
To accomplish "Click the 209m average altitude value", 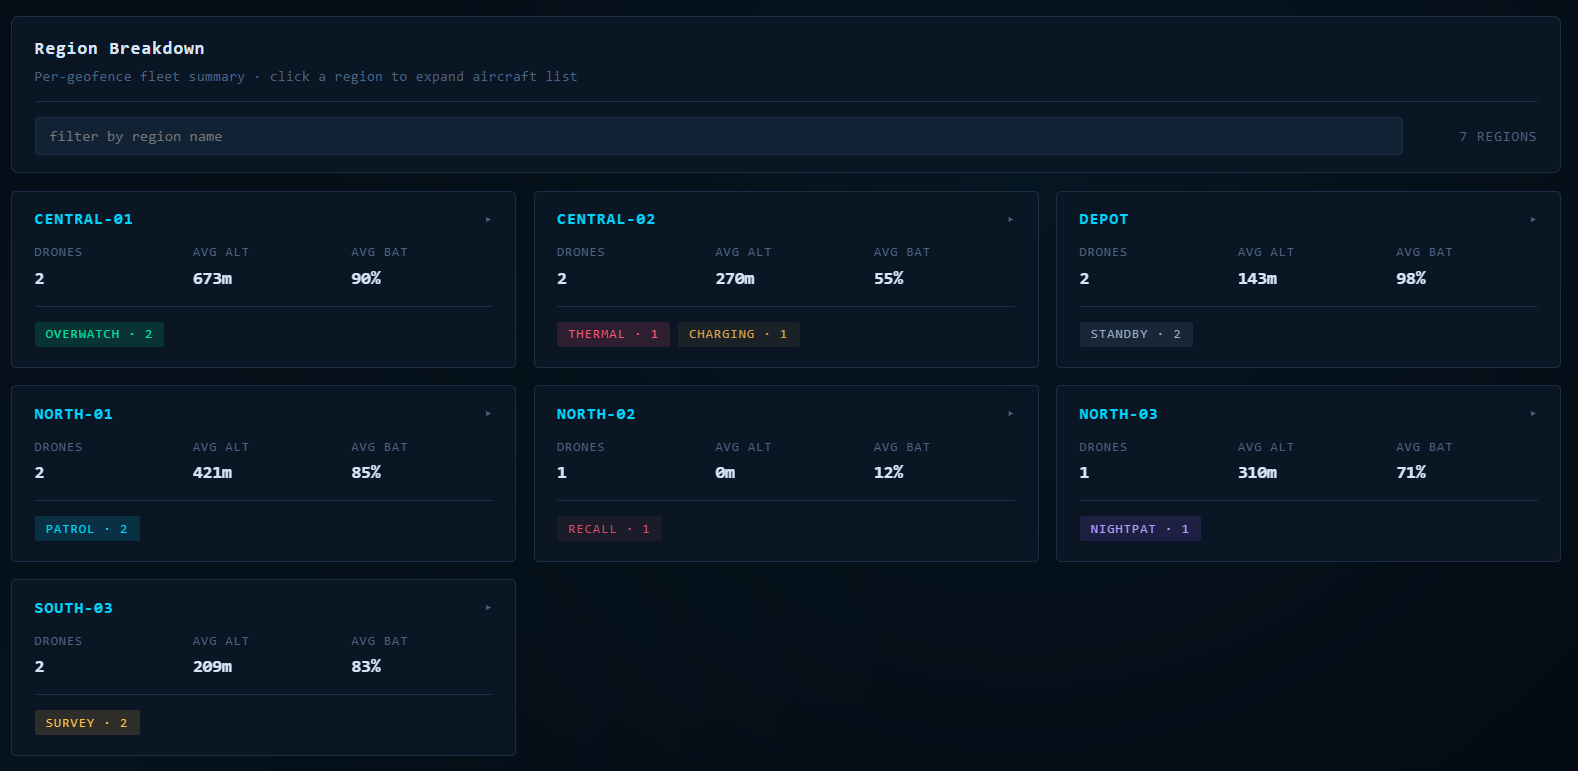I will (212, 666).
